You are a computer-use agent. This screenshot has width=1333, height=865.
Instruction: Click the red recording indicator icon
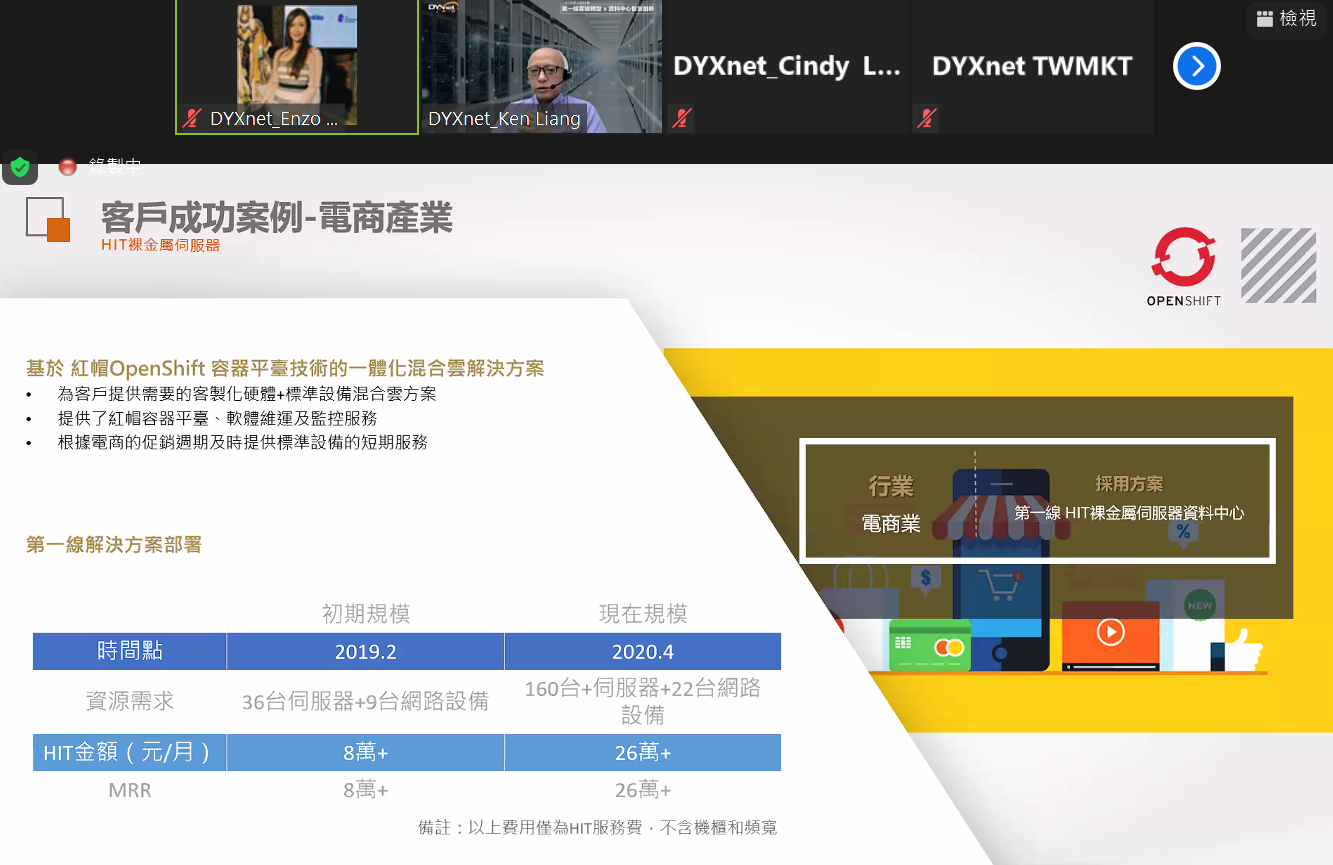click(x=67, y=167)
